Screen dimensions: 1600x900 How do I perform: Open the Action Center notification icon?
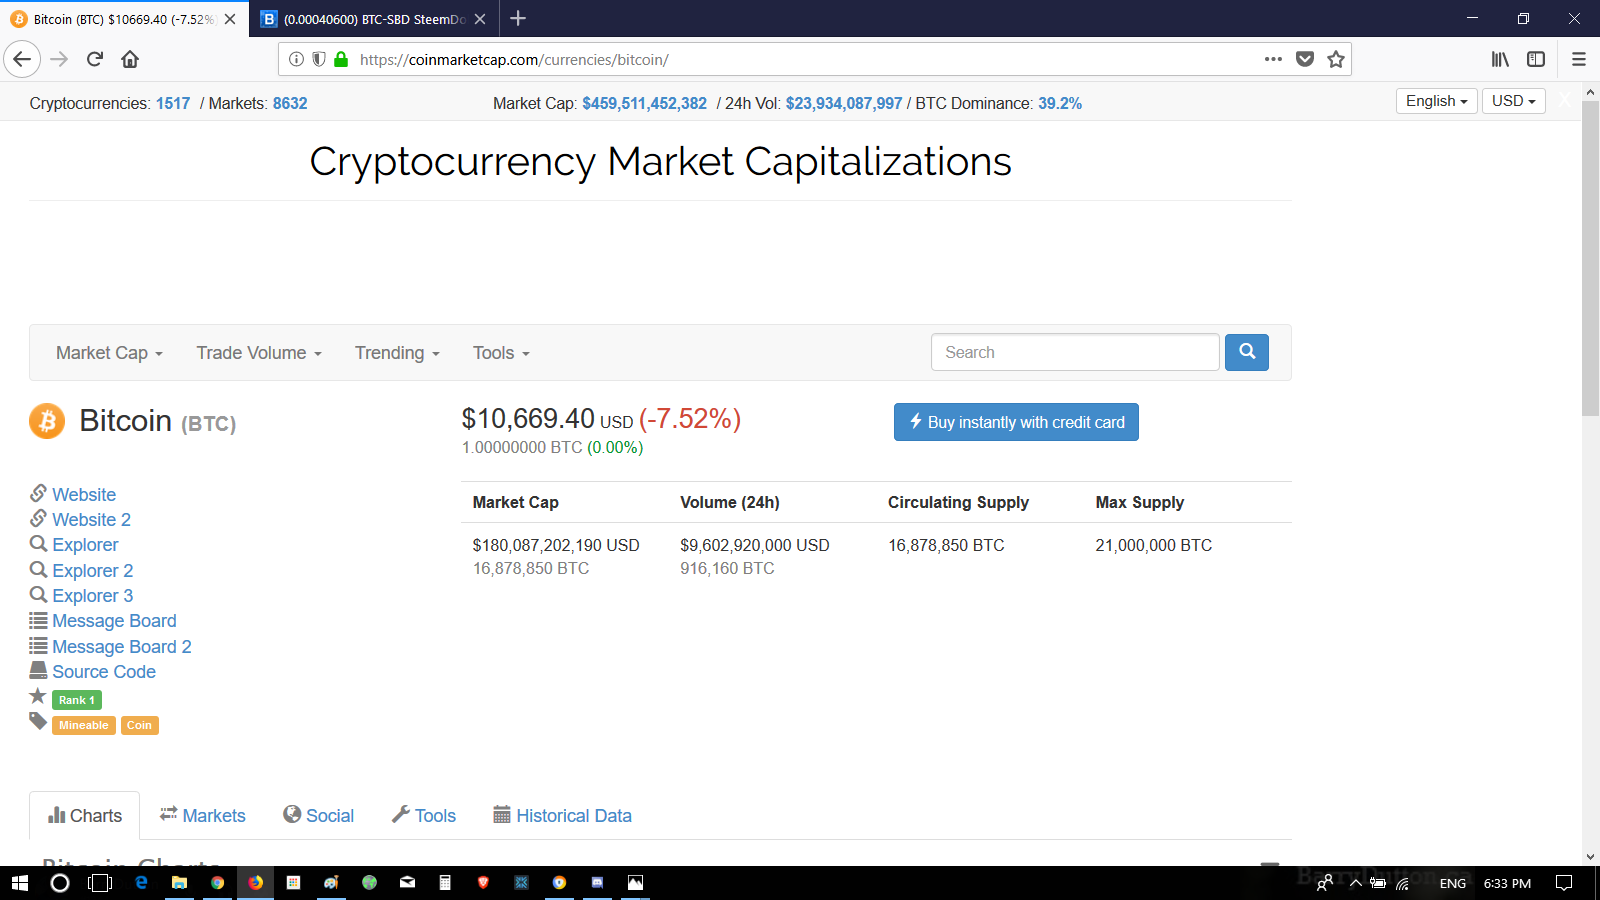(x=1564, y=883)
